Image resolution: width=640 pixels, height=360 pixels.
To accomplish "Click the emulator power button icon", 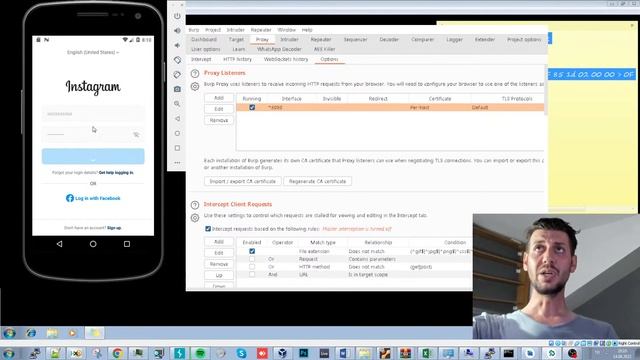I will point(177,16).
